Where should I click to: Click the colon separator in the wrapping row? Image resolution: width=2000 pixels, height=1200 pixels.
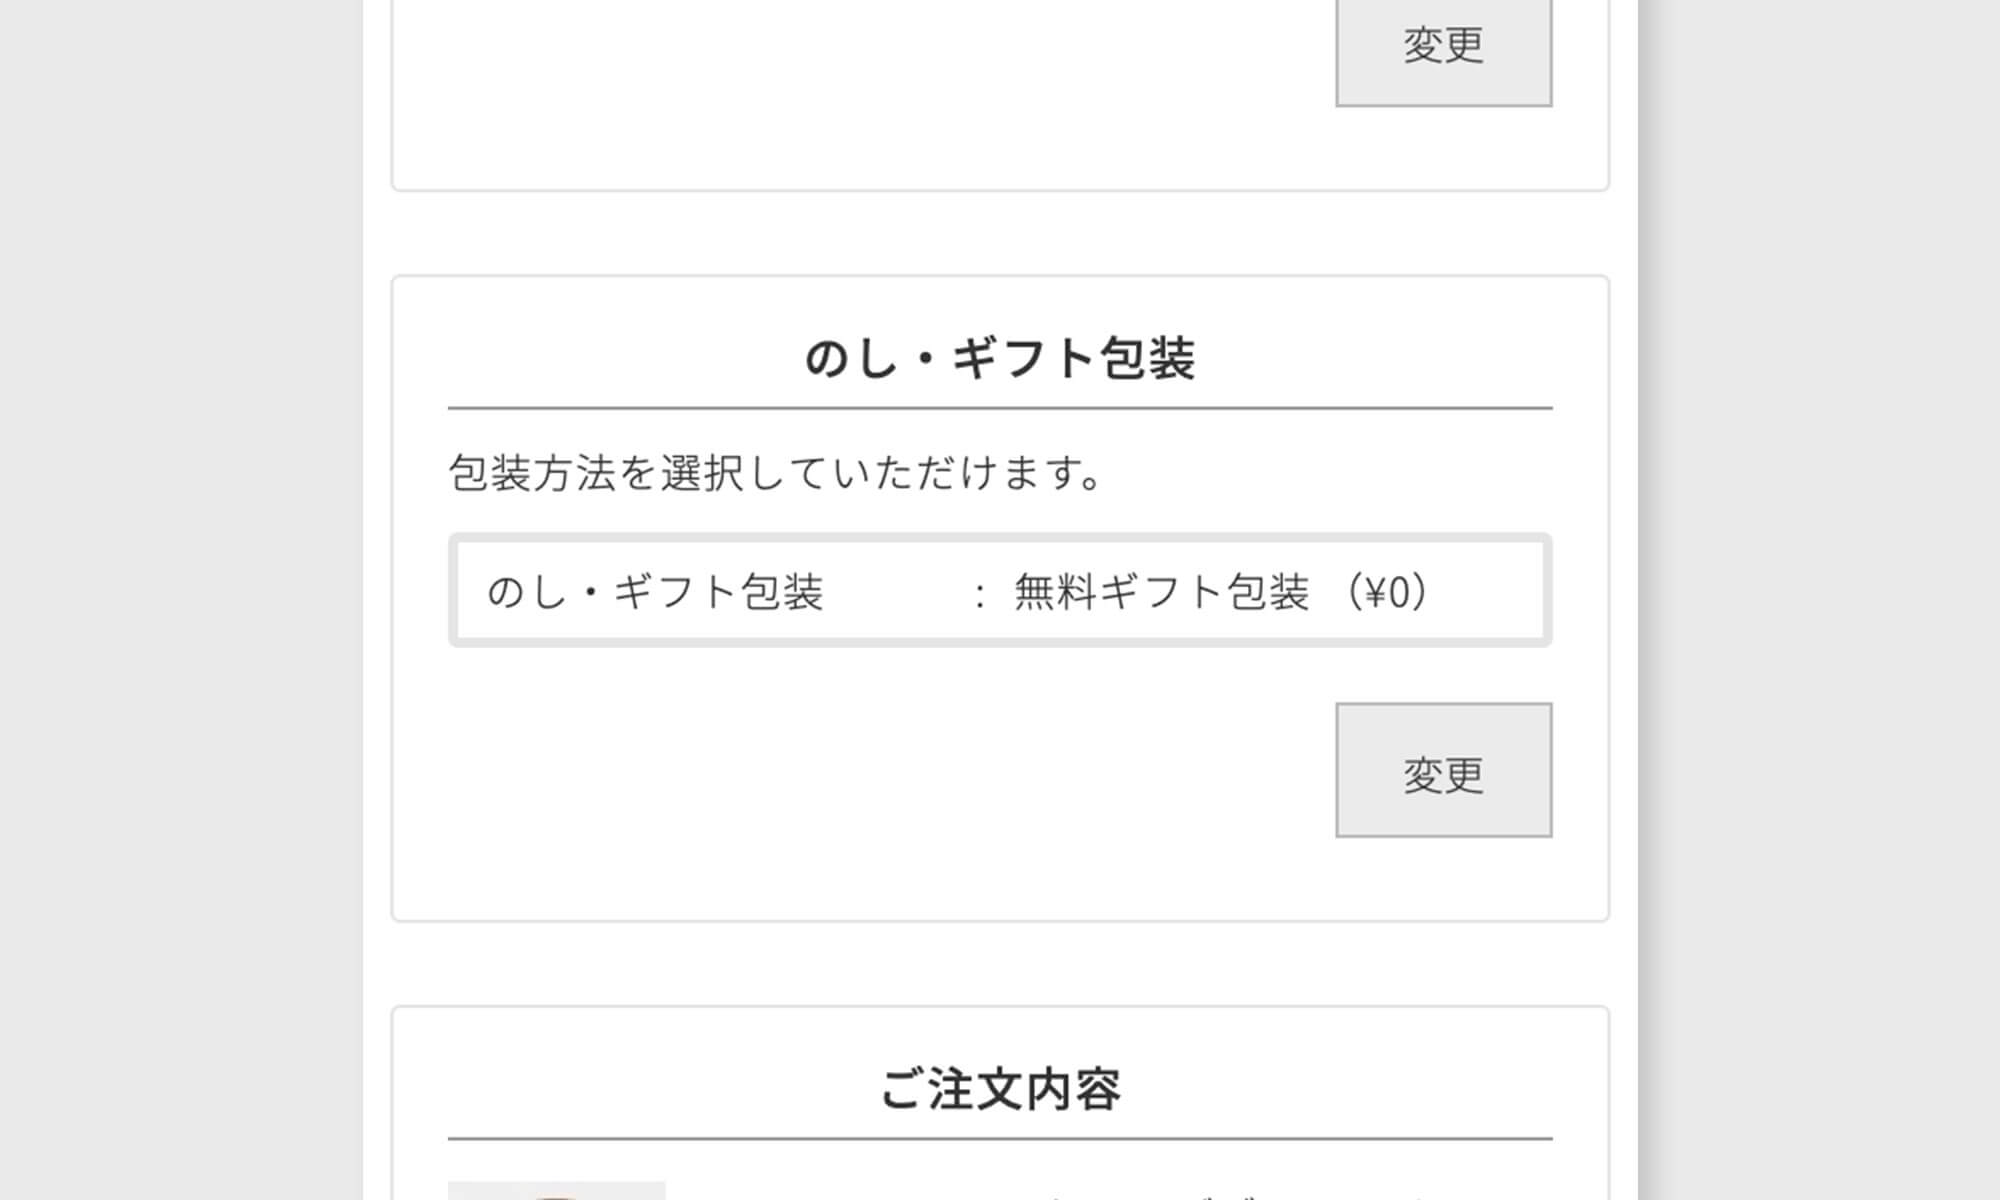coord(980,594)
